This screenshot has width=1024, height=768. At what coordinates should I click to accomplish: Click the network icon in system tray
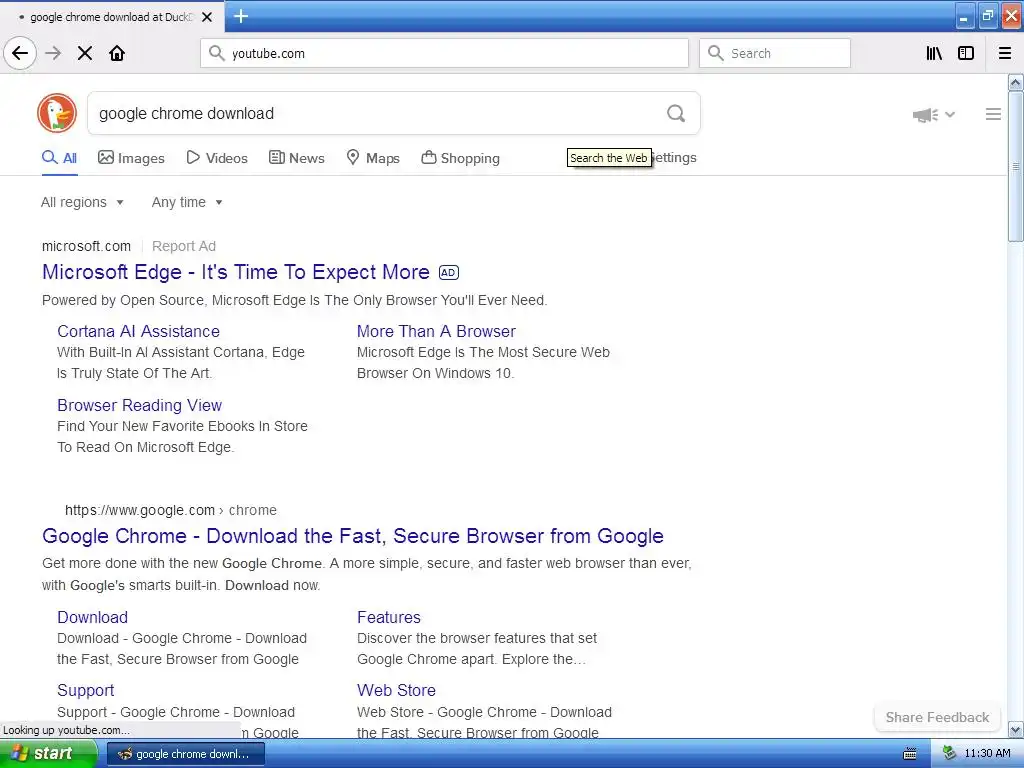click(x=949, y=754)
